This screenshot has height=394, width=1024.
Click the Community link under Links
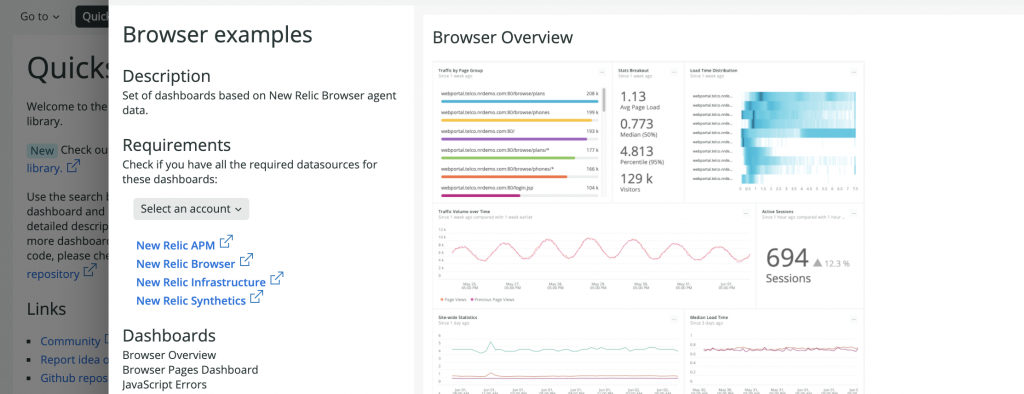(70, 341)
